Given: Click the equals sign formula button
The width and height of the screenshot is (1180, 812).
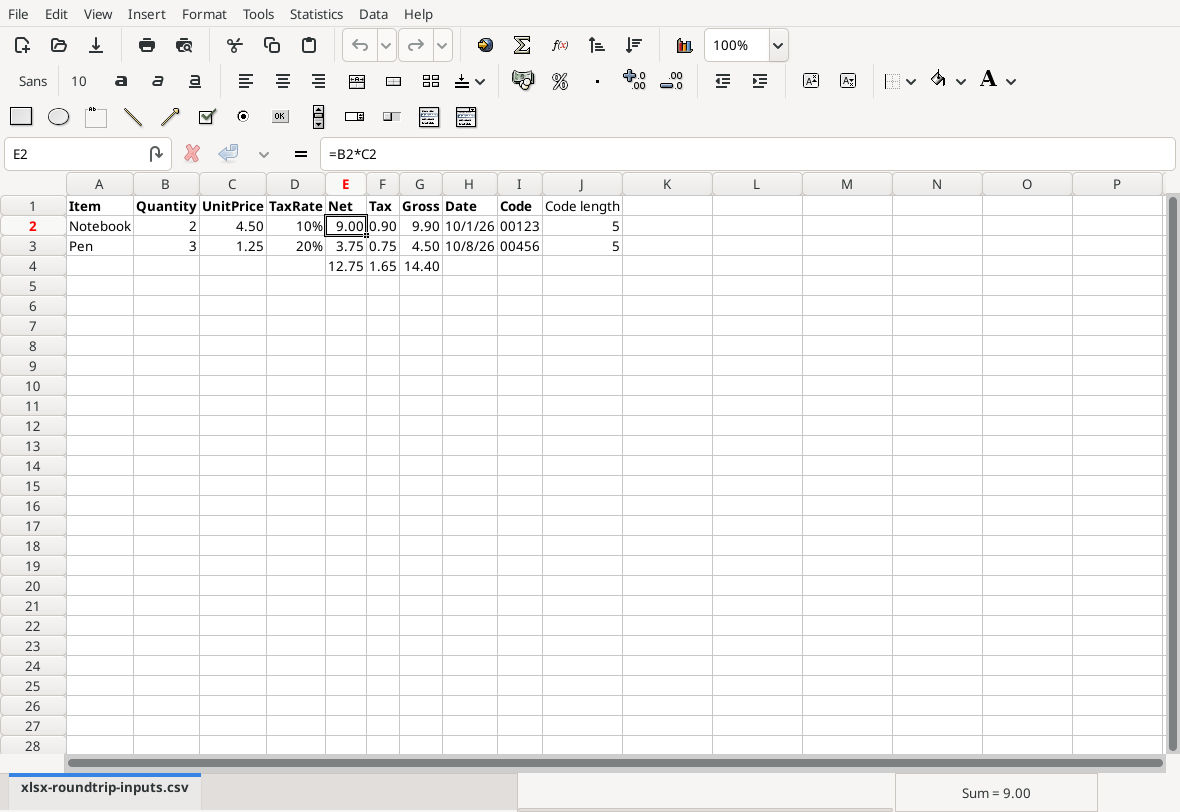Looking at the screenshot, I should (300, 154).
